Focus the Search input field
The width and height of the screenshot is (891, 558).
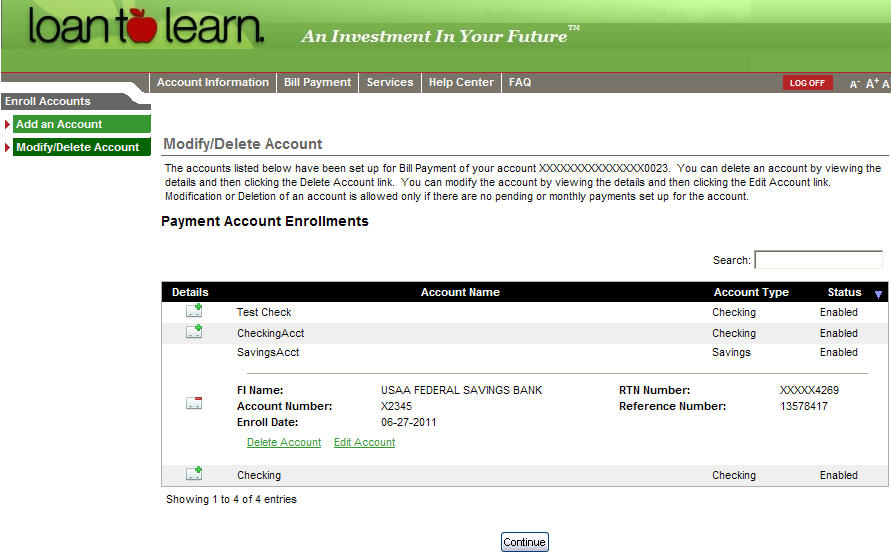[x=818, y=260]
